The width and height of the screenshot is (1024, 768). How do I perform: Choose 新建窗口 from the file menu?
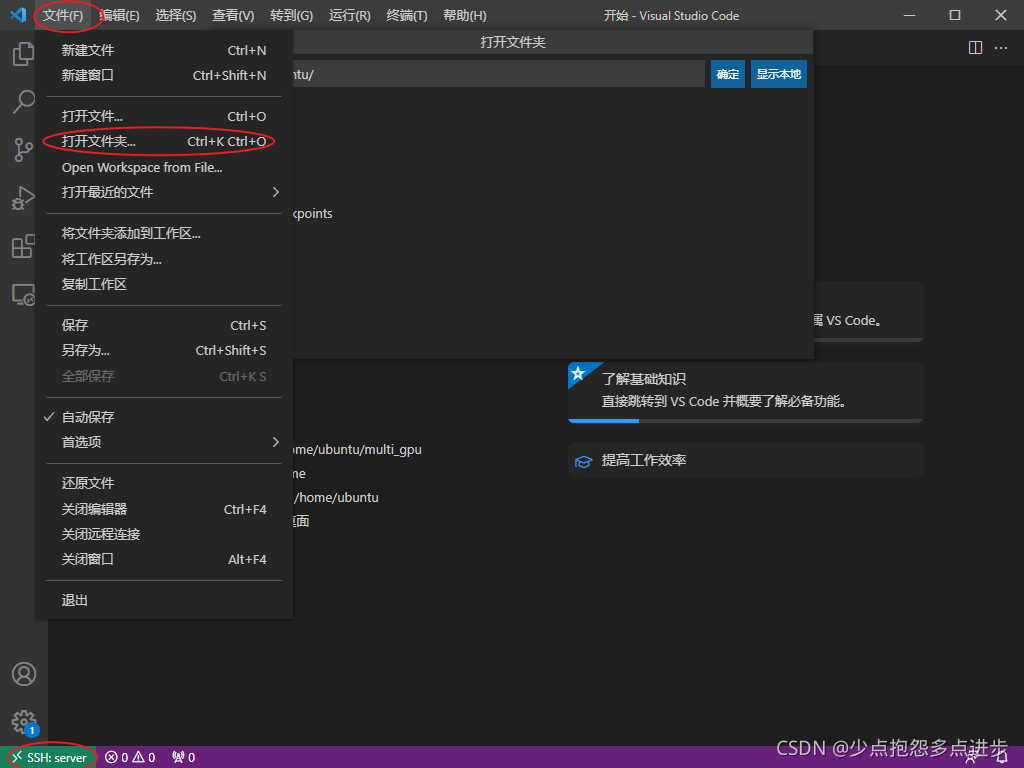click(x=163, y=75)
